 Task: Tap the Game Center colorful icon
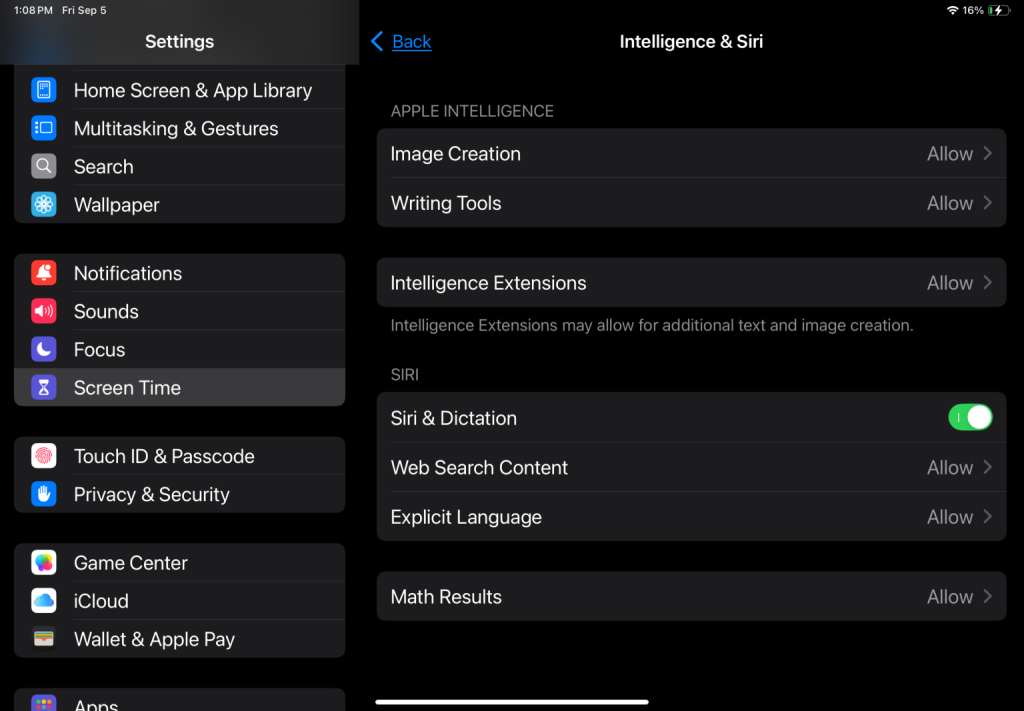click(x=43, y=563)
